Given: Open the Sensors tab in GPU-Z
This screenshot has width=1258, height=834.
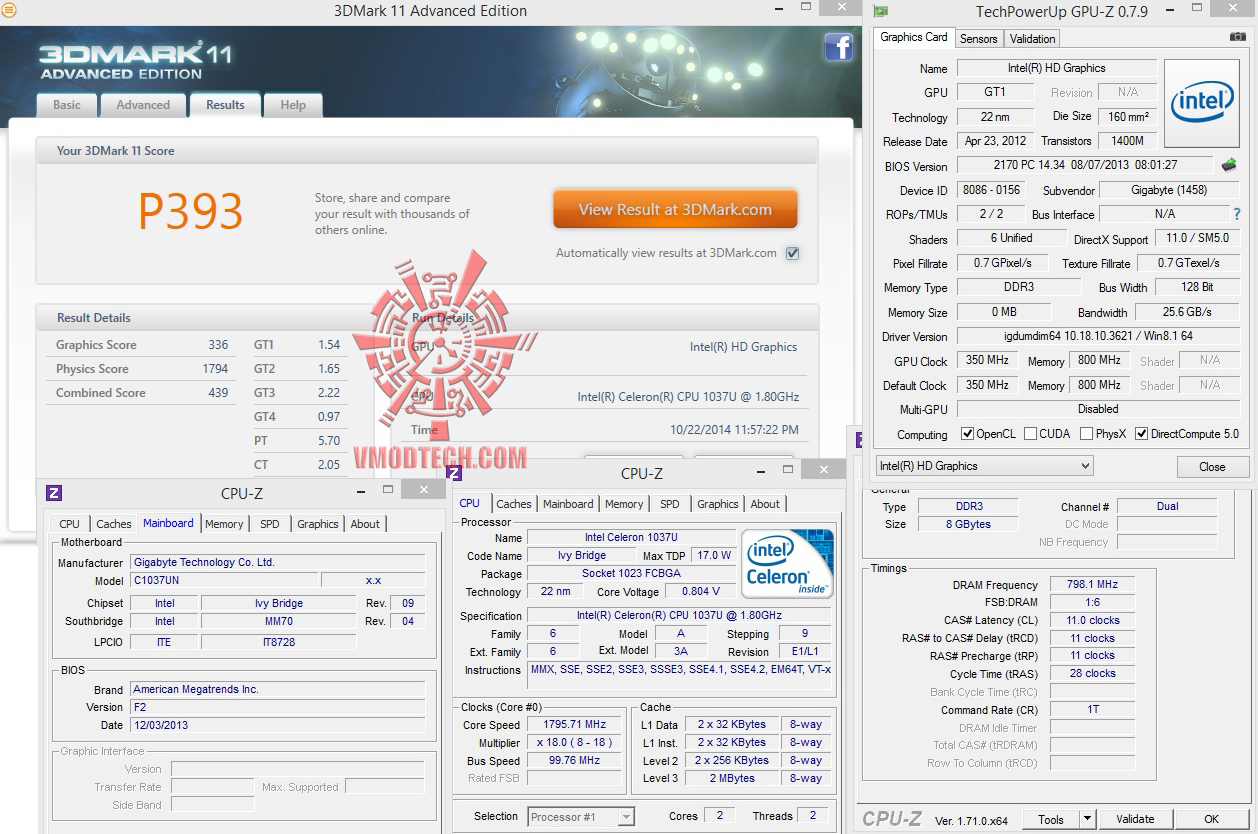Looking at the screenshot, I should 978,39.
